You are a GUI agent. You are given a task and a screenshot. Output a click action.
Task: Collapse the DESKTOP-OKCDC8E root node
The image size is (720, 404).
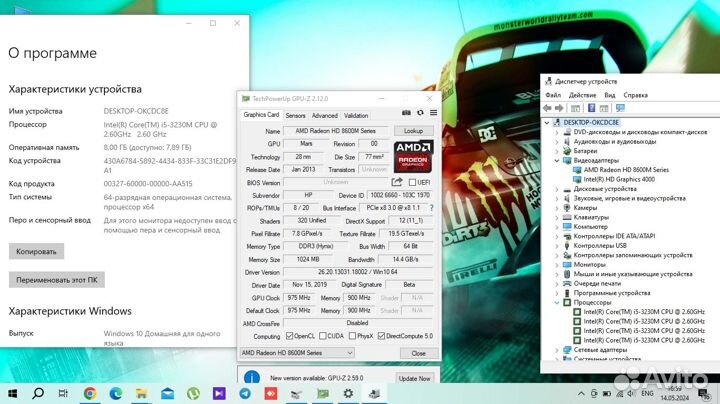pyautogui.click(x=546, y=123)
